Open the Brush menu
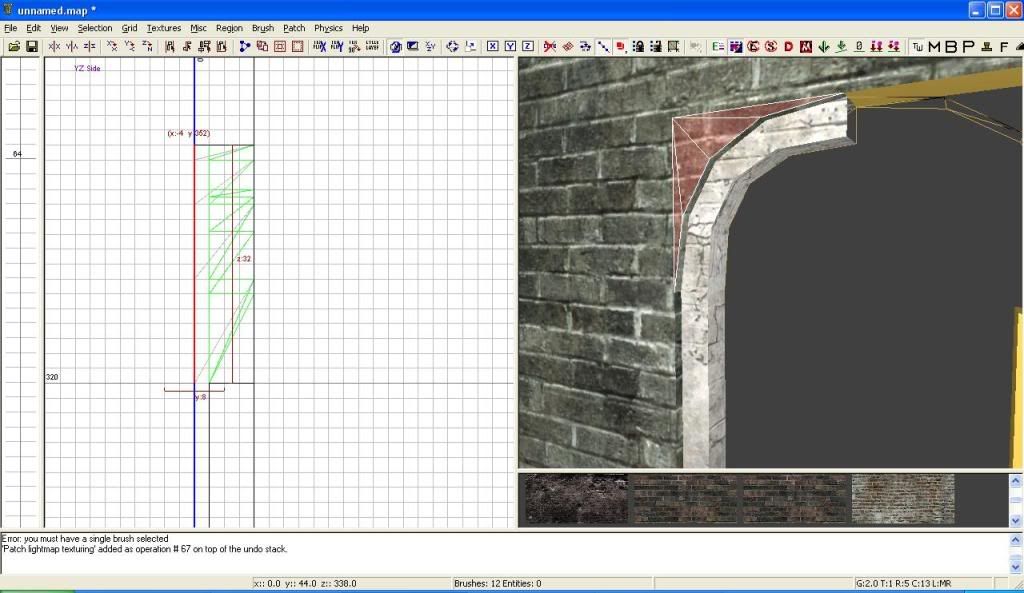This screenshot has height=593, width=1024. [262, 28]
